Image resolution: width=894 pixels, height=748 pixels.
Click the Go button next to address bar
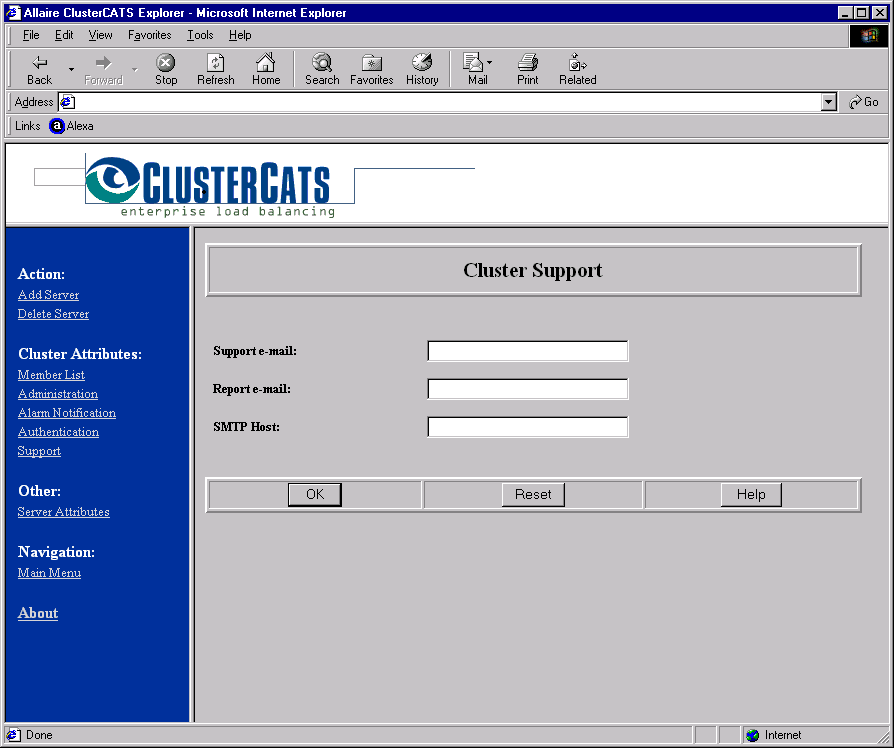(x=863, y=102)
